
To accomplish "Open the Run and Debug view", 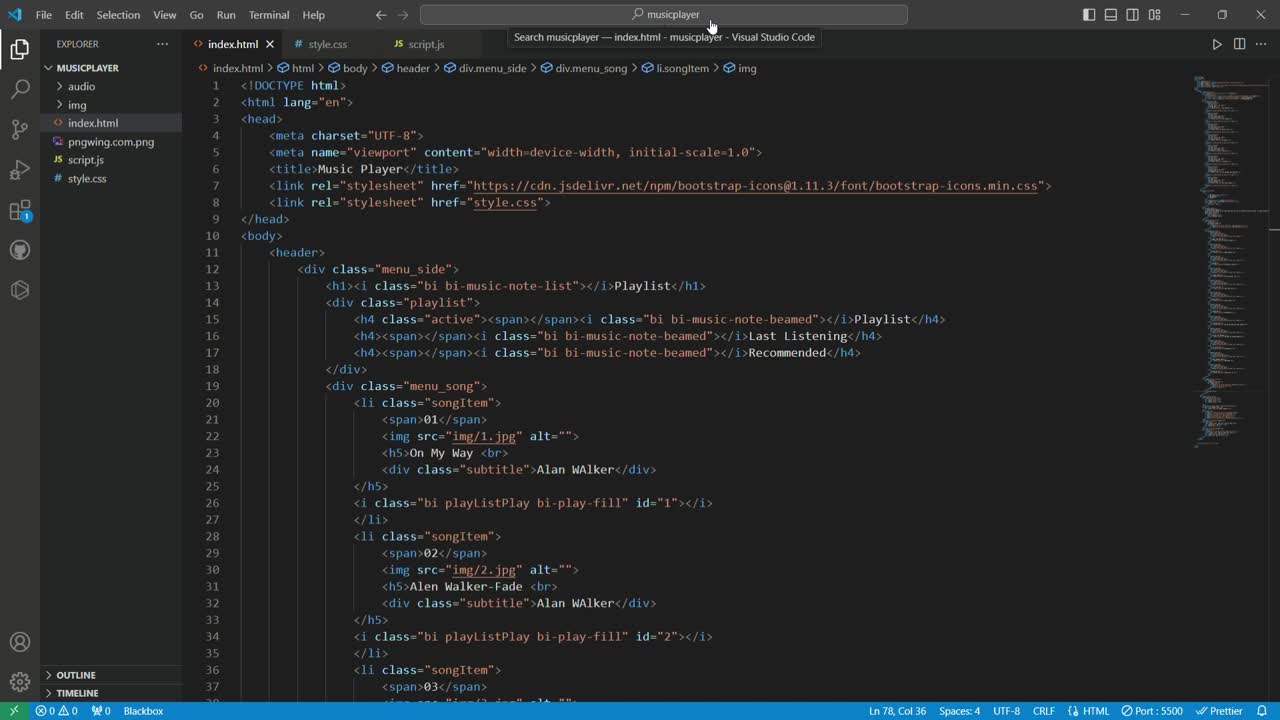I will pyautogui.click(x=20, y=170).
